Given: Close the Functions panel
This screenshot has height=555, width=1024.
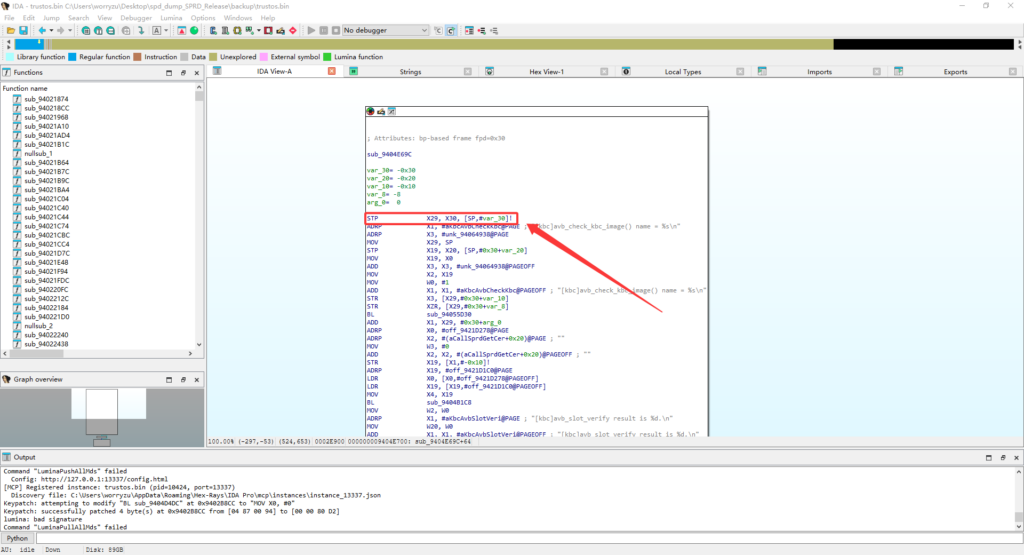Looking at the screenshot, I should pos(197,72).
